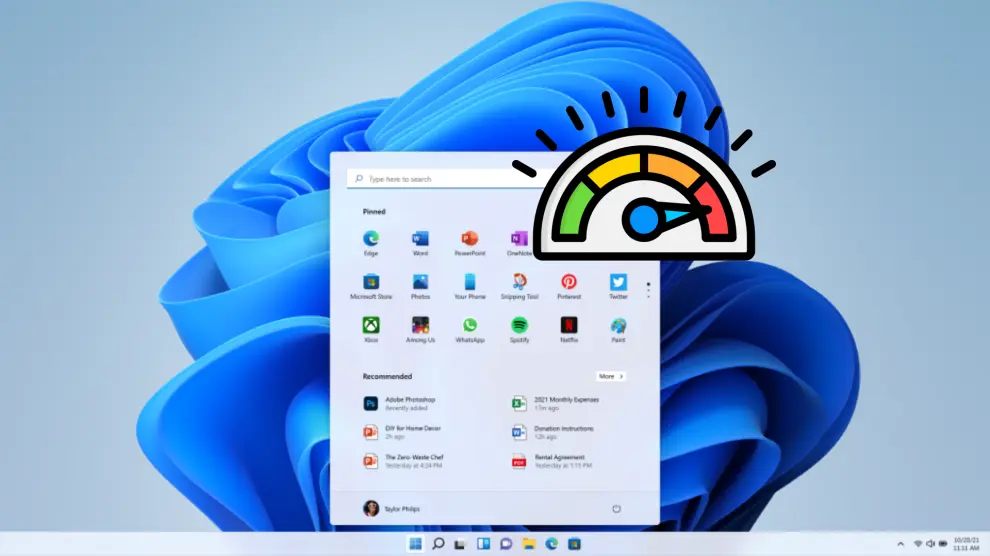Open the Xbox app
The image size is (990, 556).
click(371, 326)
